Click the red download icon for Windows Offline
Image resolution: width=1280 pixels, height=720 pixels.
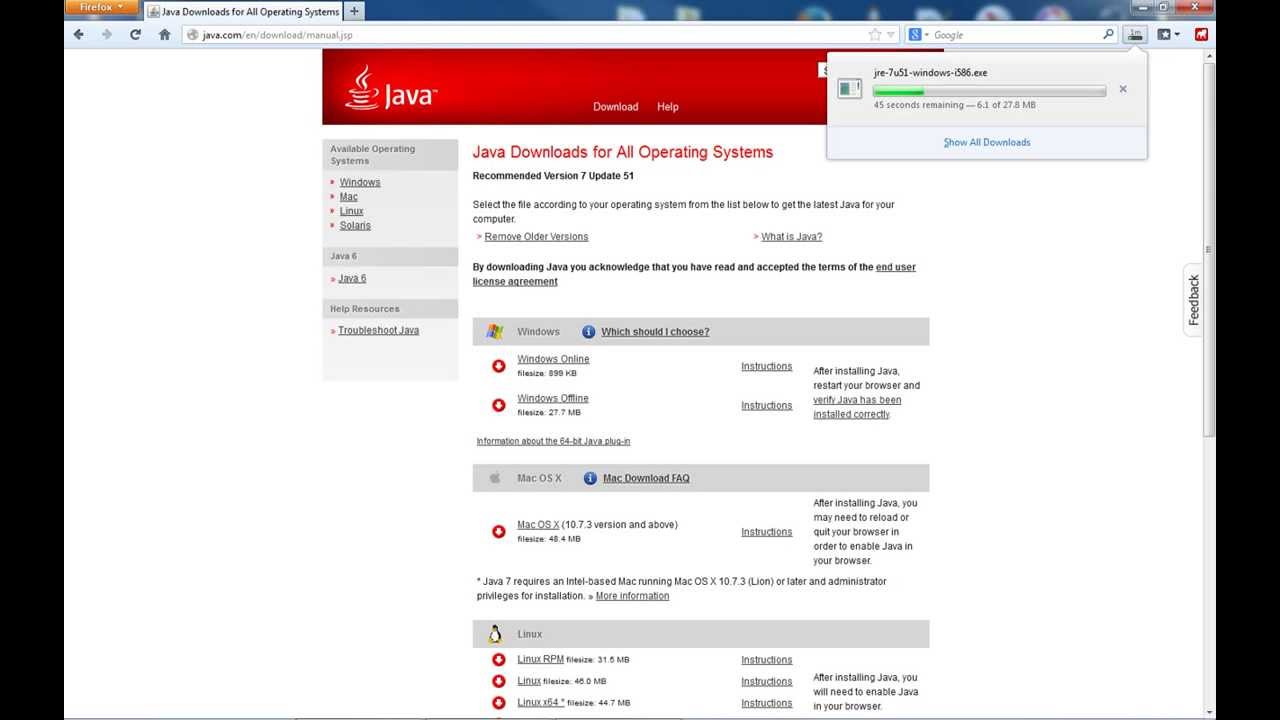(499, 405)
